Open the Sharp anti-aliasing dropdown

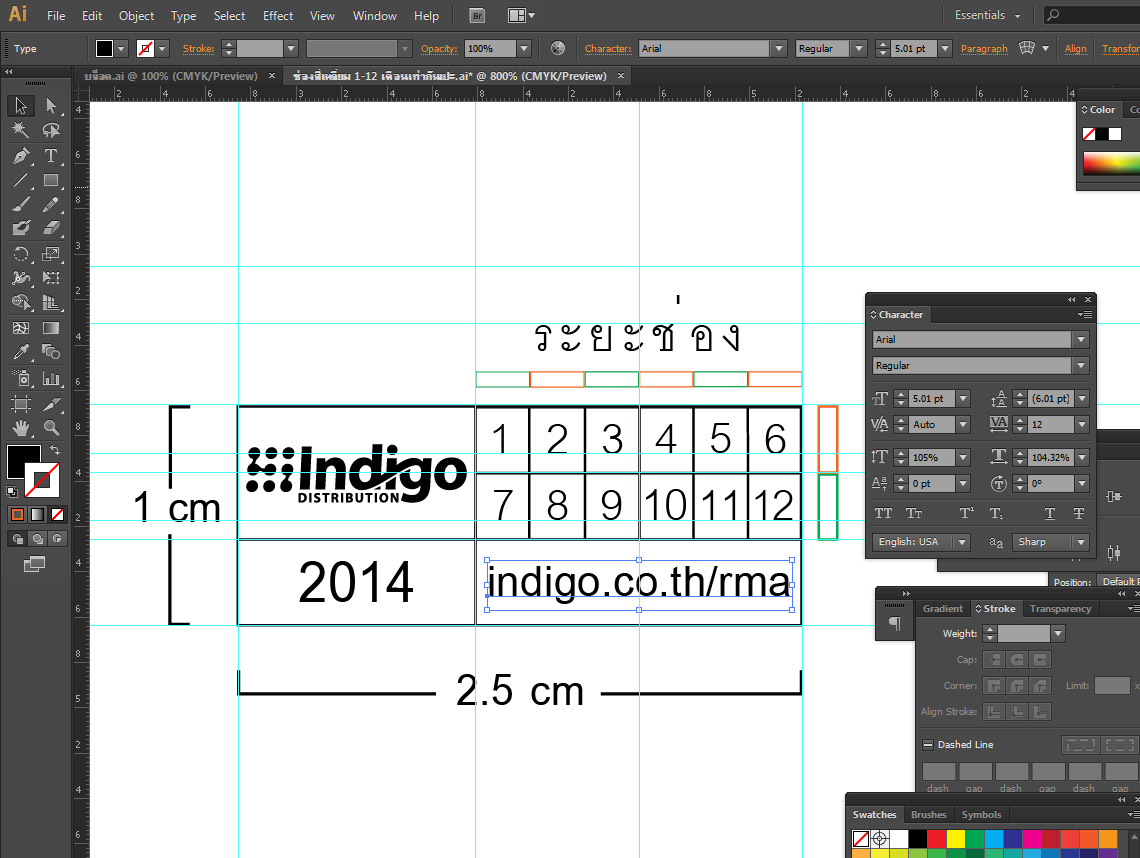click(1081, 542)
